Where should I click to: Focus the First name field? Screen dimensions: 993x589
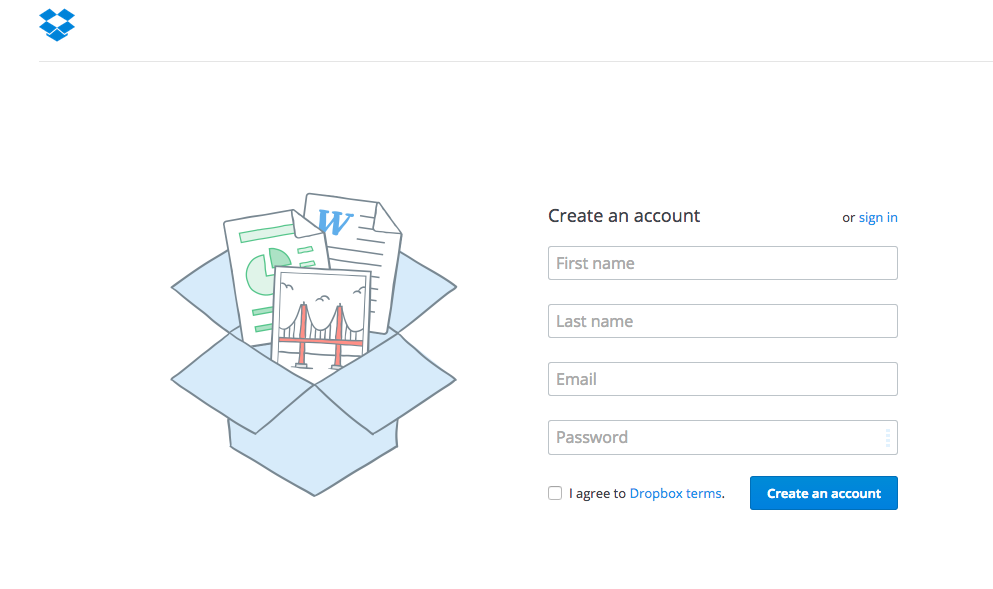coord(723,263)
